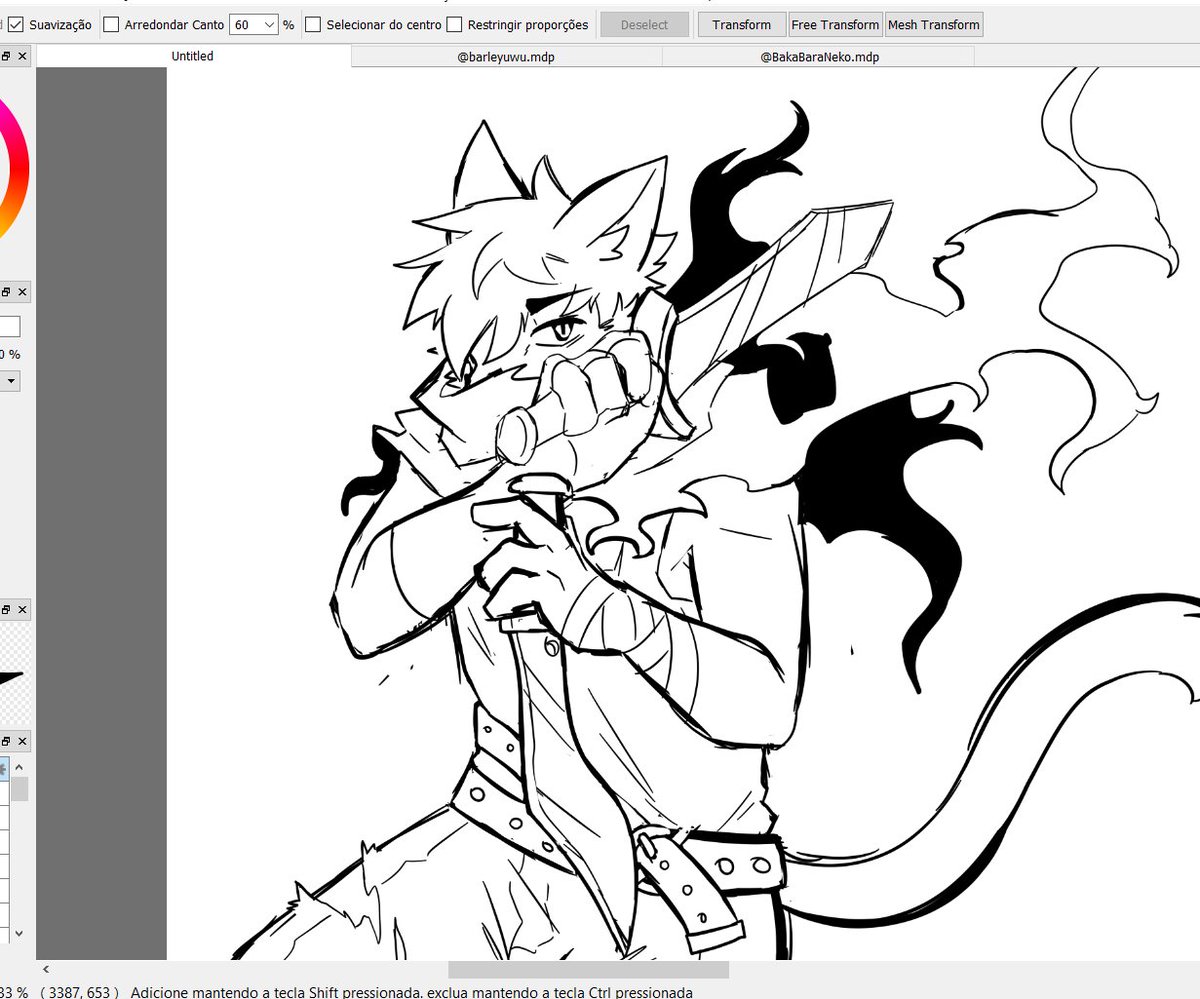Viewport: 1200px width, 999px height.
Task: Click the brush list scroll-up arrow
Action: click(x=19, y=766)
